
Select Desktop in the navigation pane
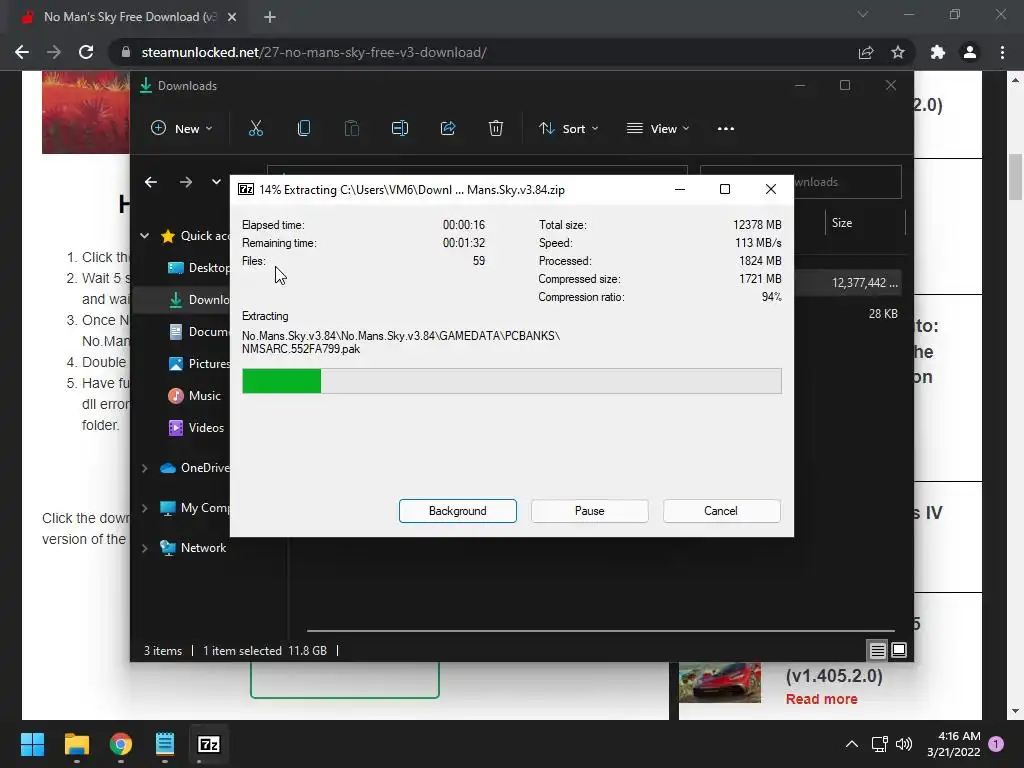199,268
